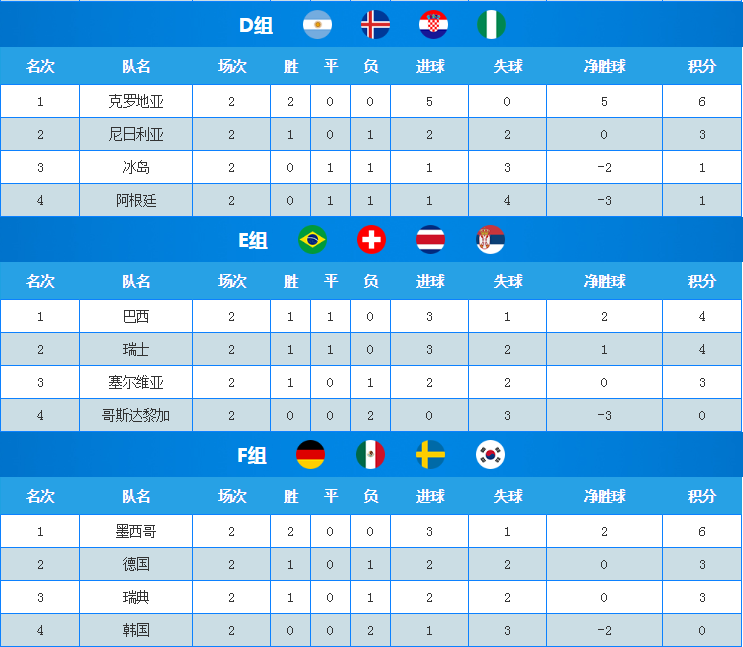Select the Iceland flag icon
Screen dimensions: 743x647
375,25
